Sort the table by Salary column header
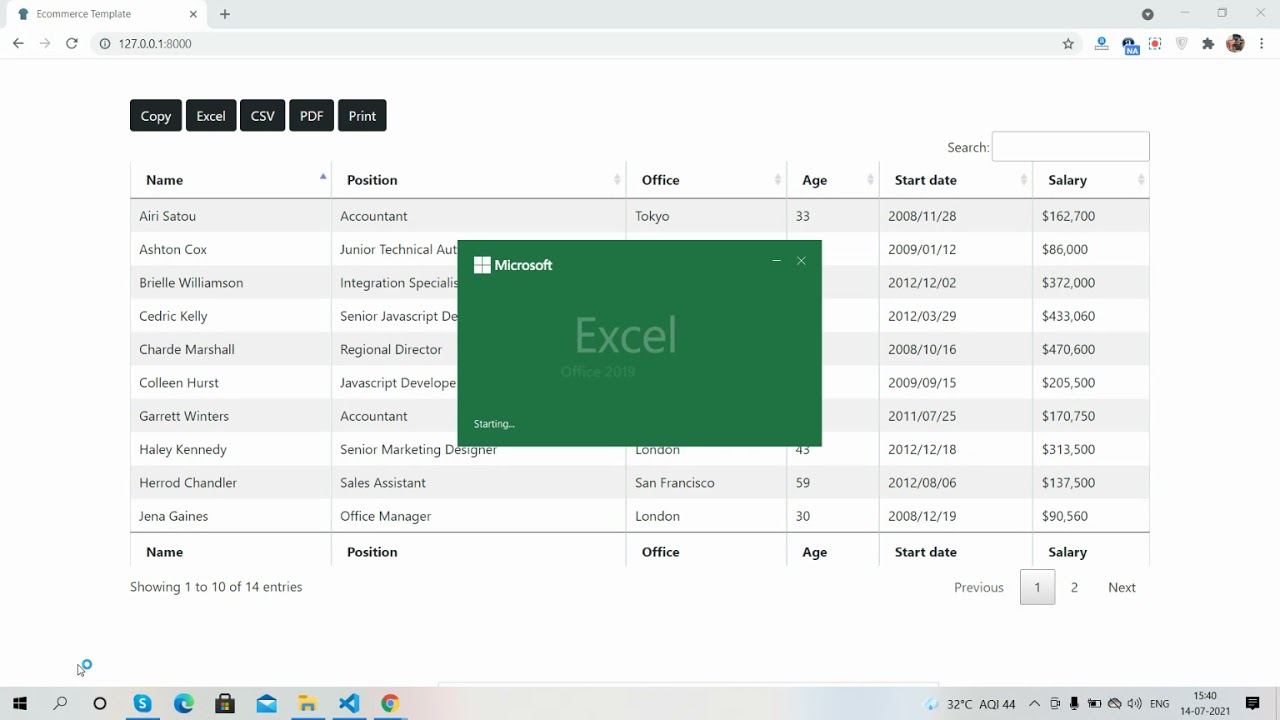 pyautogui.click(x=1091, y=180)
